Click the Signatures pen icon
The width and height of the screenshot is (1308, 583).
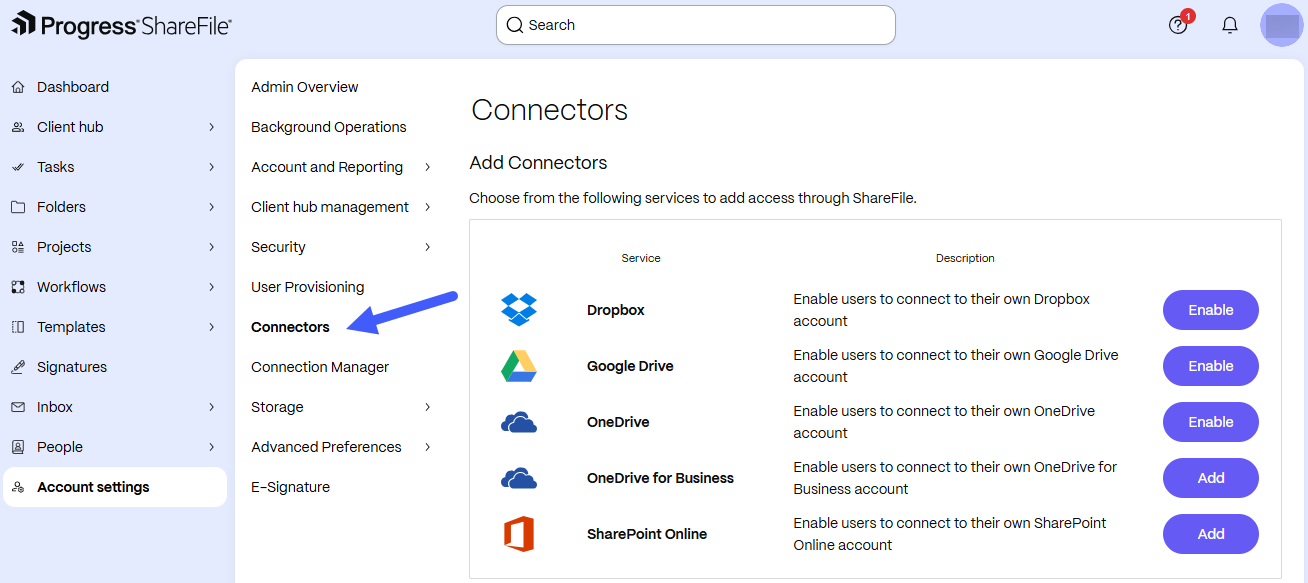(18, 367)
